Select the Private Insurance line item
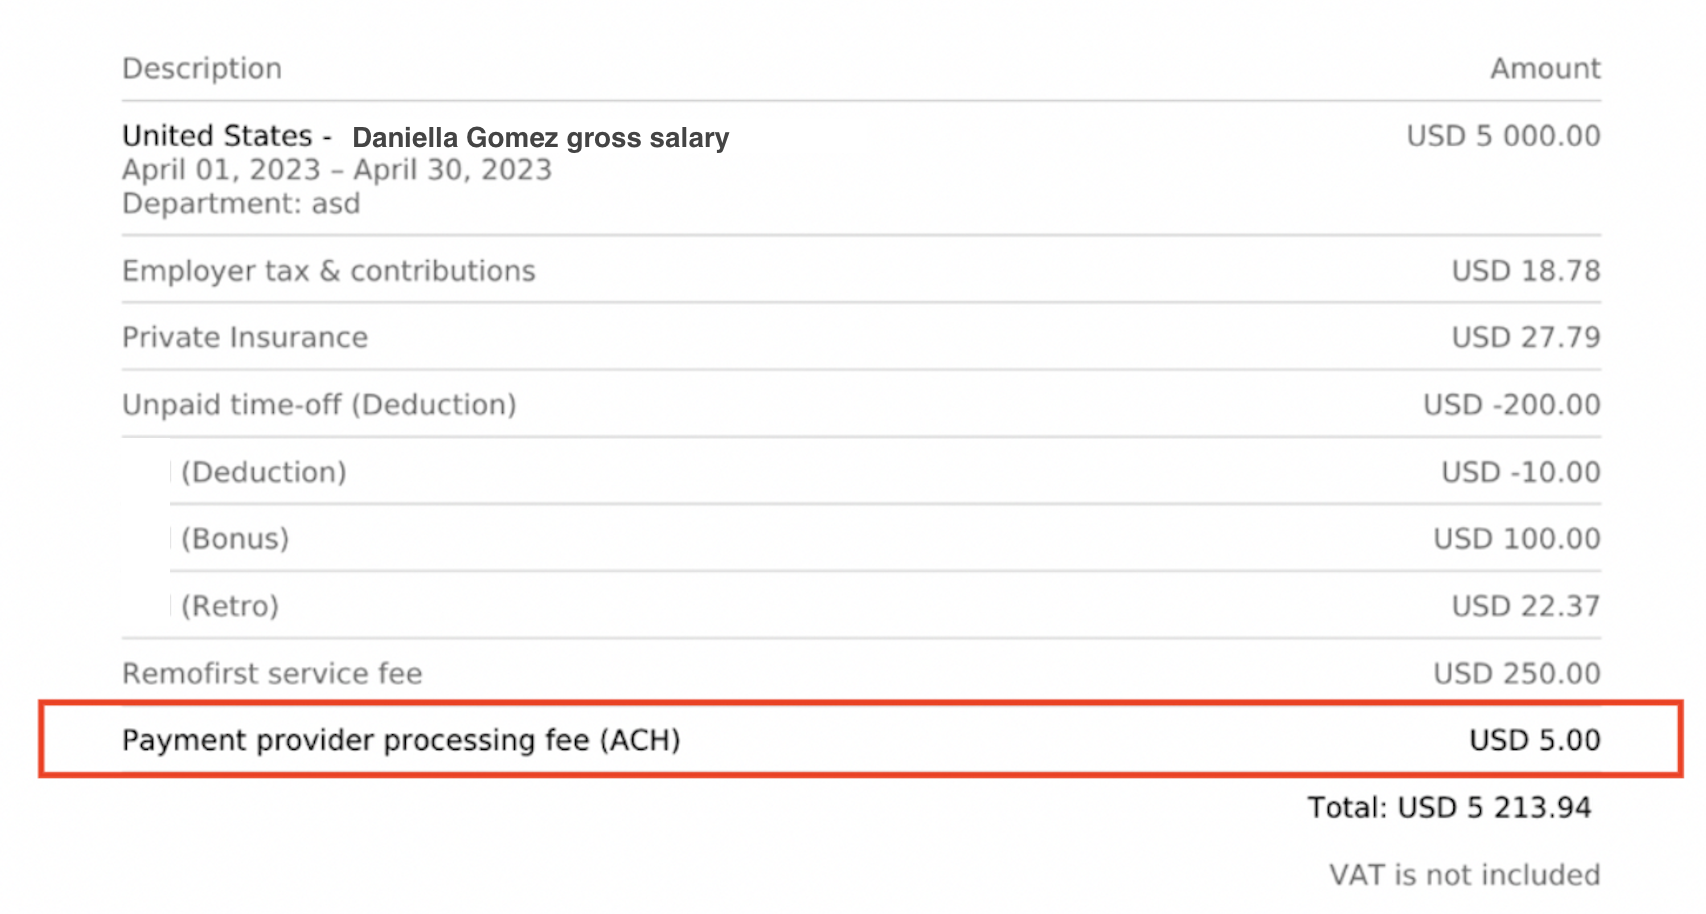 click(x=244, y=338)
